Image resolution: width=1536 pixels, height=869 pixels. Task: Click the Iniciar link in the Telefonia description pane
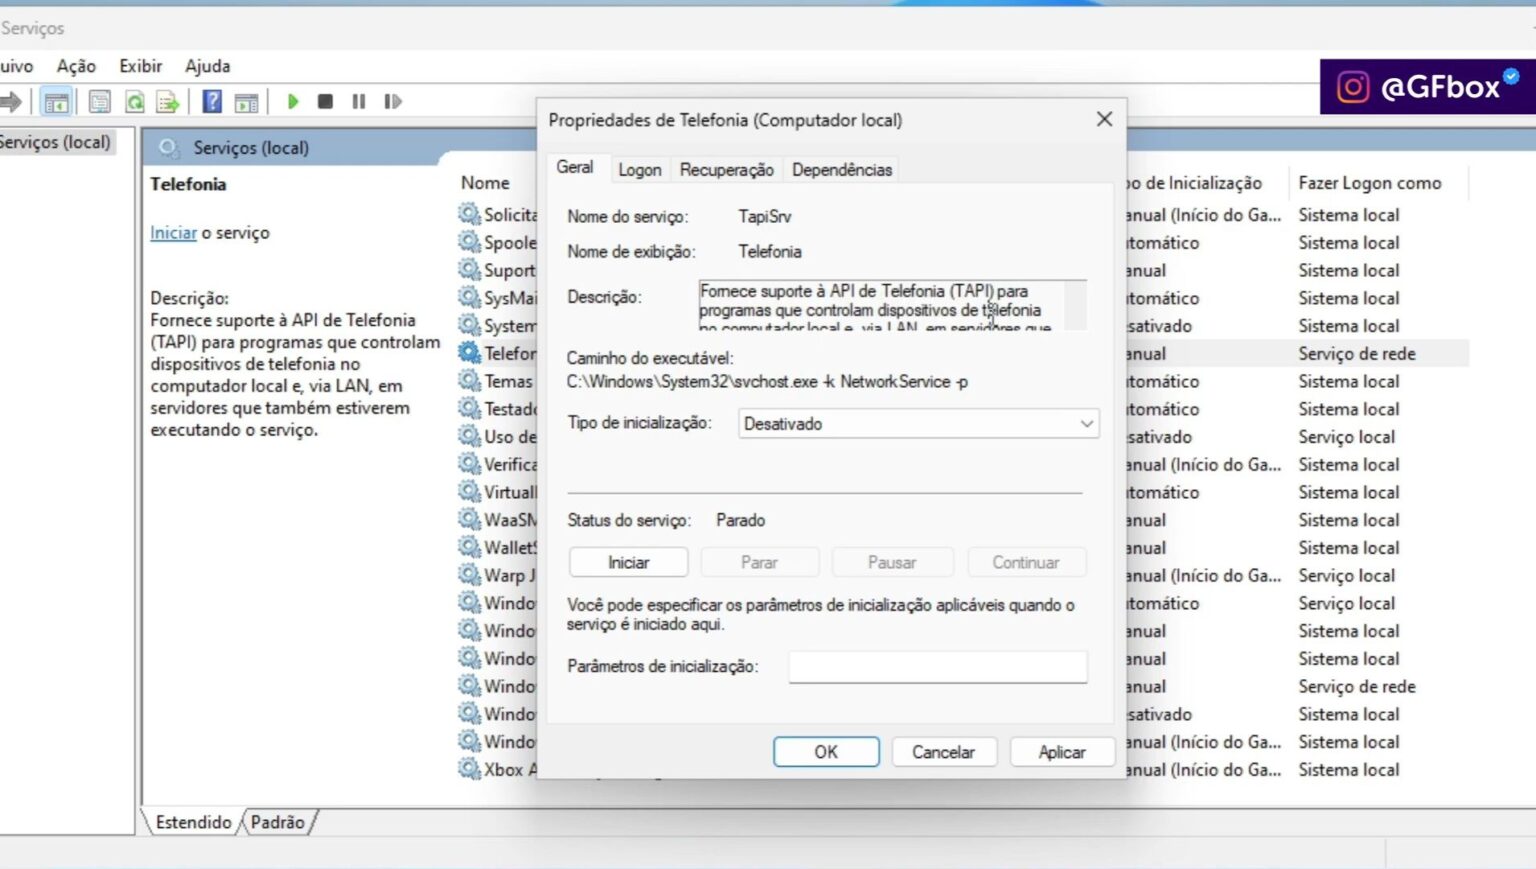[x=173, y=233]
